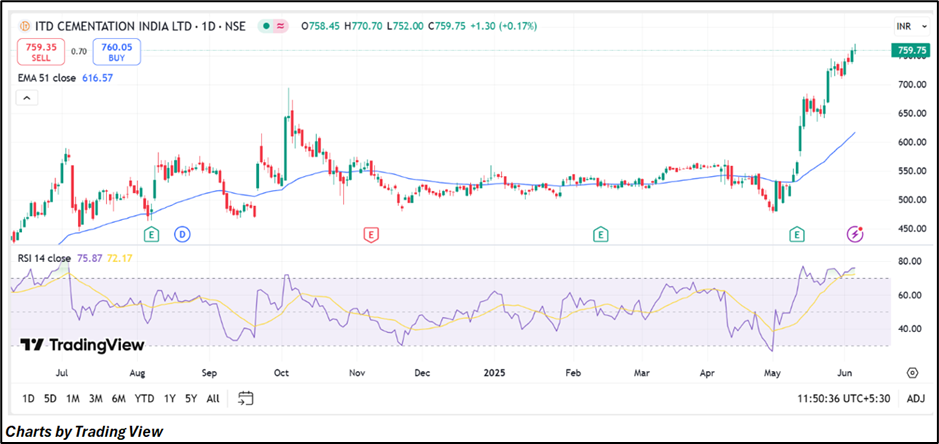Screen dimensions: 939x444
Task: Open the go to date calendar icon
Action: coord(246,398)
